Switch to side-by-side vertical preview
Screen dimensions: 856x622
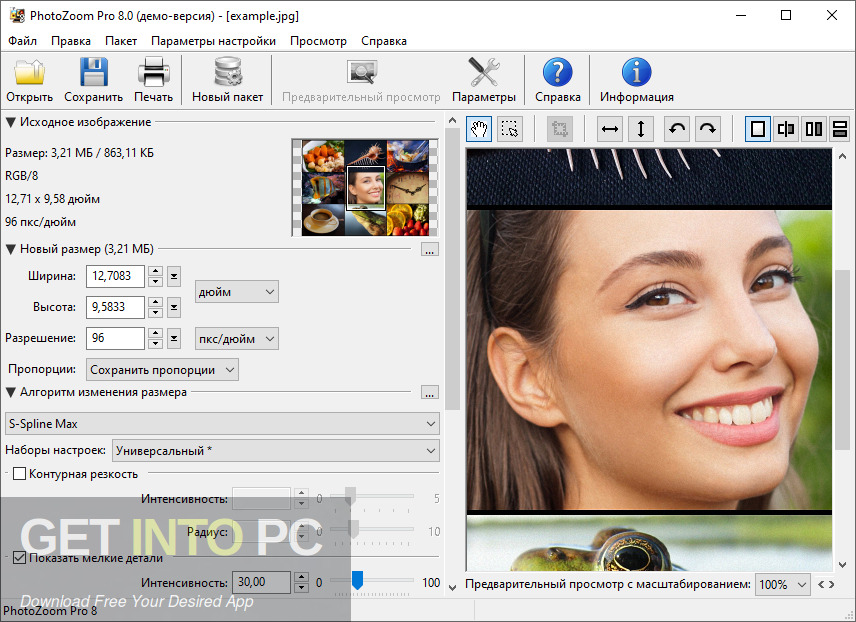coord(814,129)
